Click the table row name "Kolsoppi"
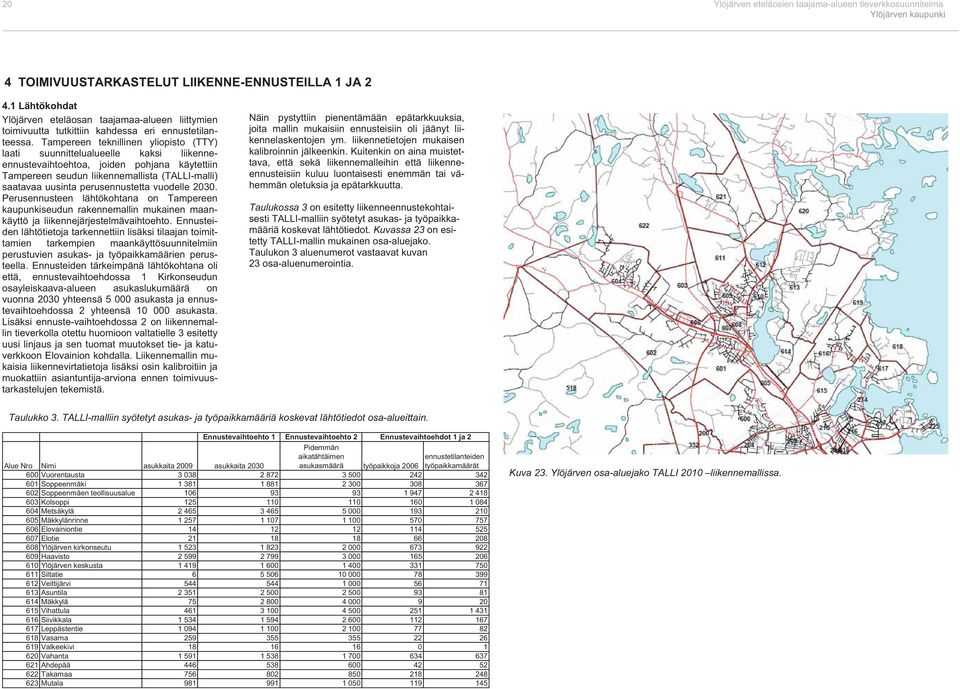960x689 pixels. tap(55, 502)
